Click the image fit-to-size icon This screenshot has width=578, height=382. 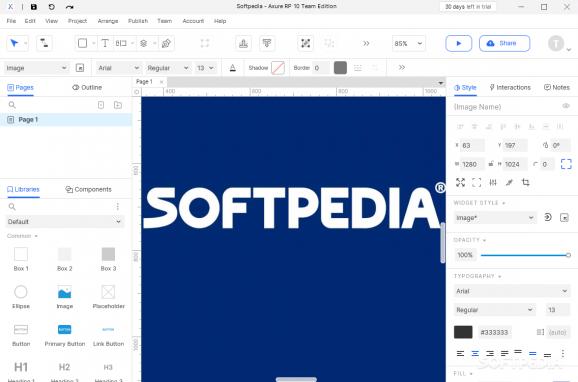[566, 164]
